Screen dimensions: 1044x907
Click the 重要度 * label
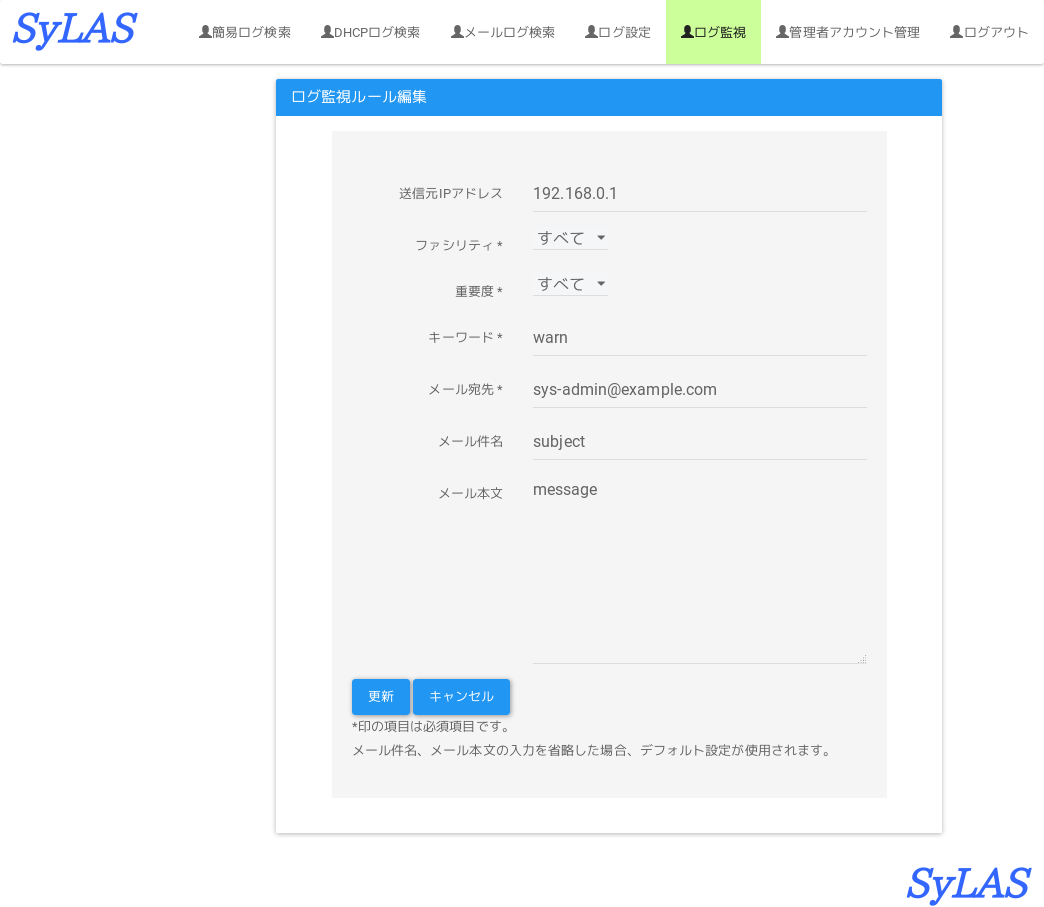coord(479,292)
